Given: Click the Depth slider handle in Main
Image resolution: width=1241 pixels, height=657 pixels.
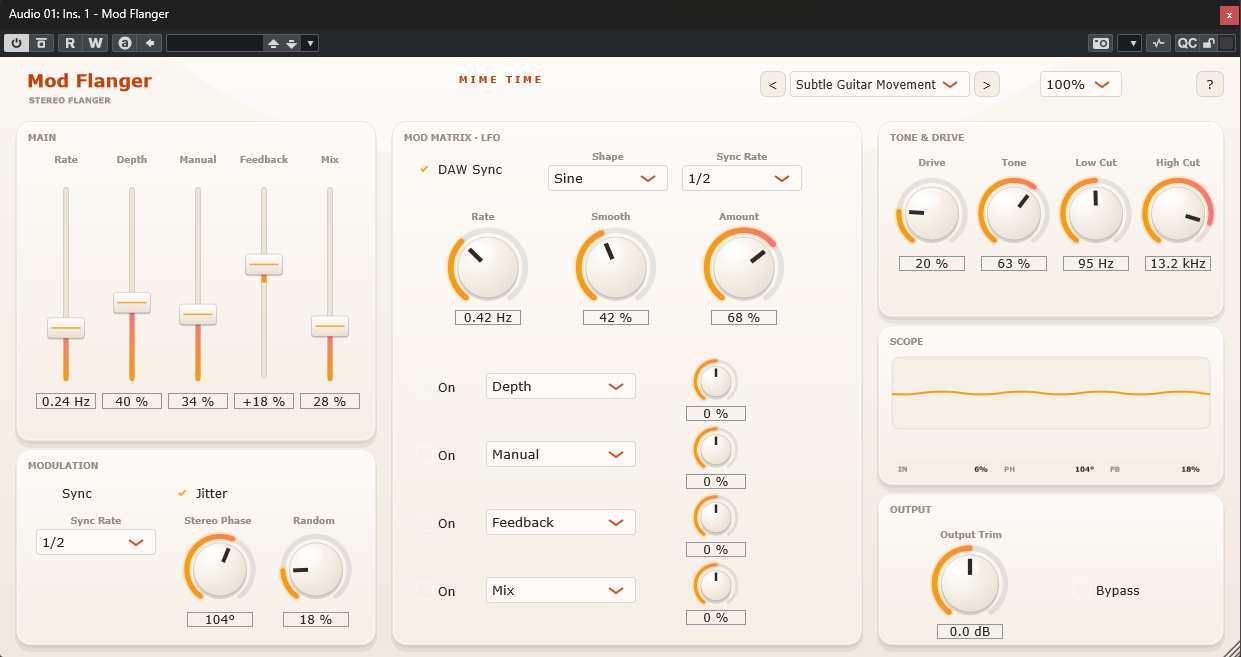Looking at the screenshot, I should pos(132,302).
